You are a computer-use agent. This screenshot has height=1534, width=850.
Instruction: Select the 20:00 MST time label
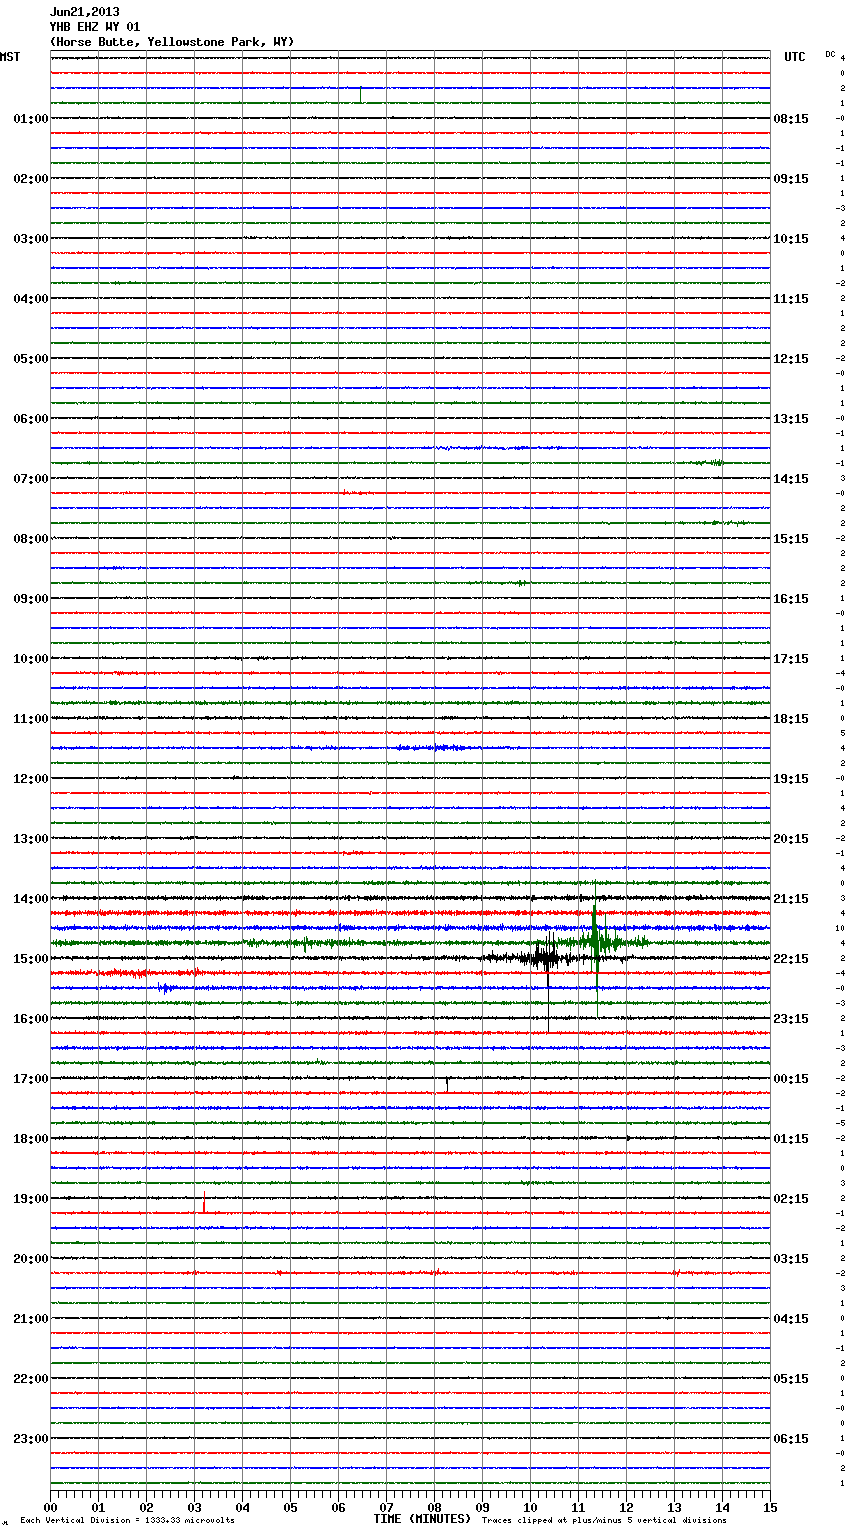30,1259
